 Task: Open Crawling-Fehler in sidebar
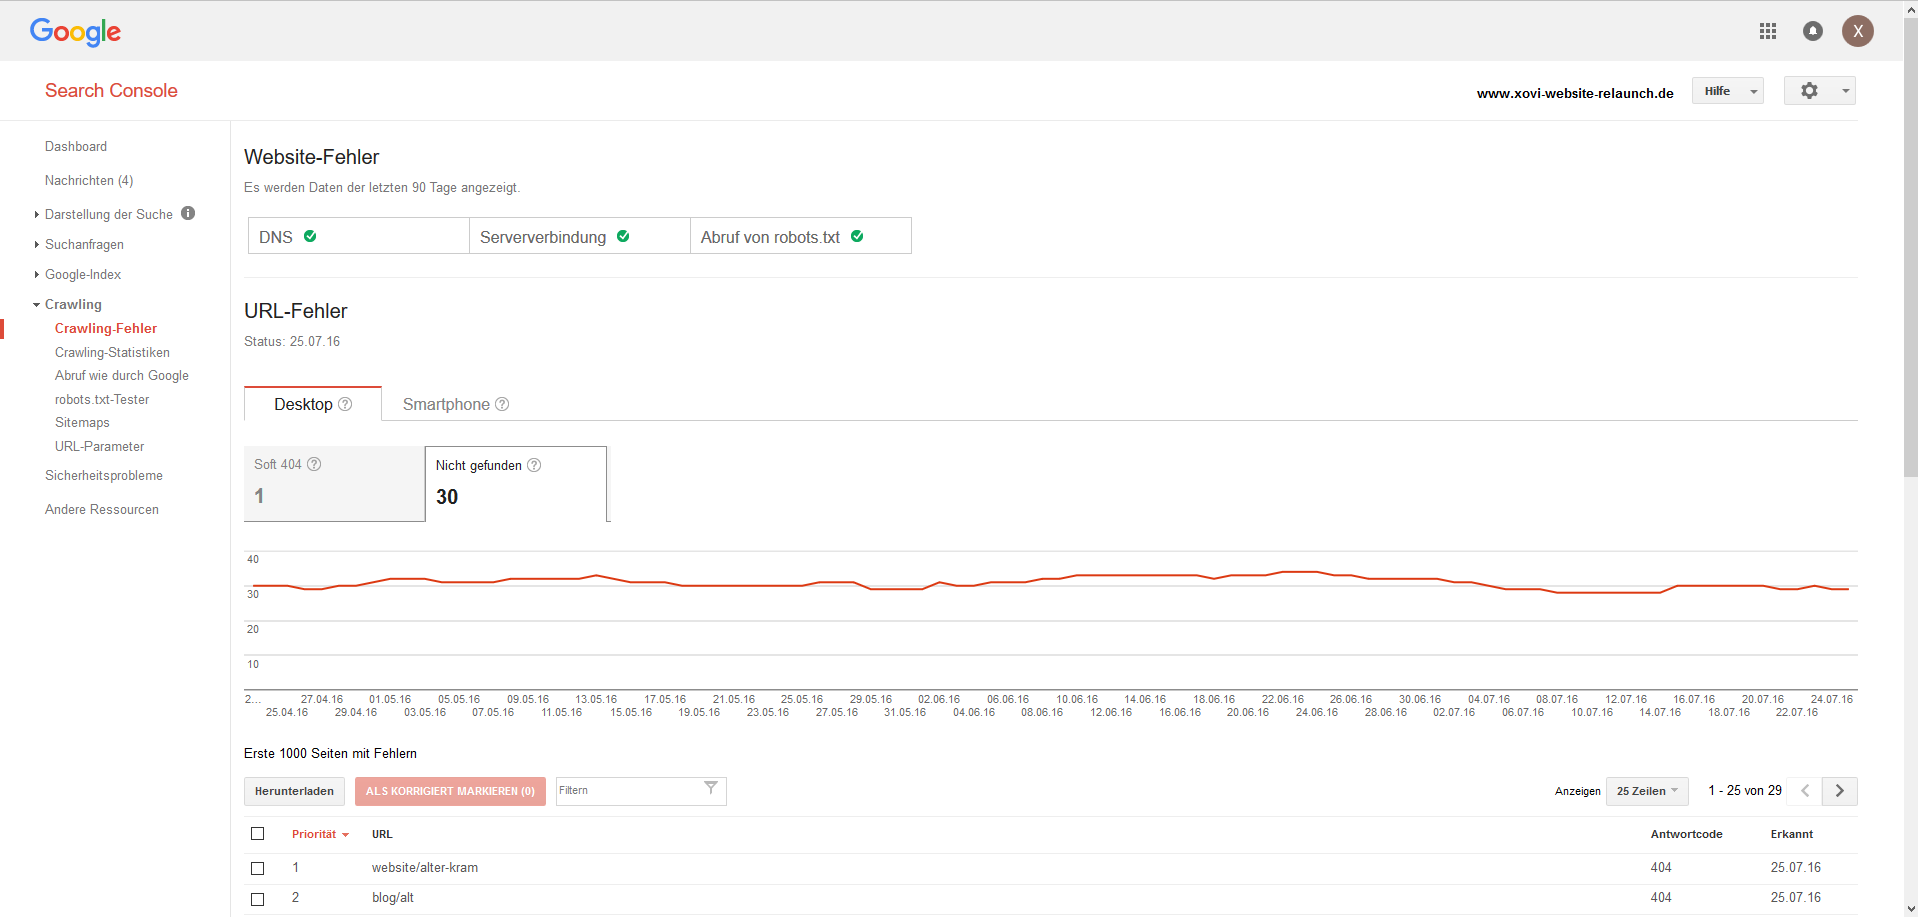click(106, 328)
